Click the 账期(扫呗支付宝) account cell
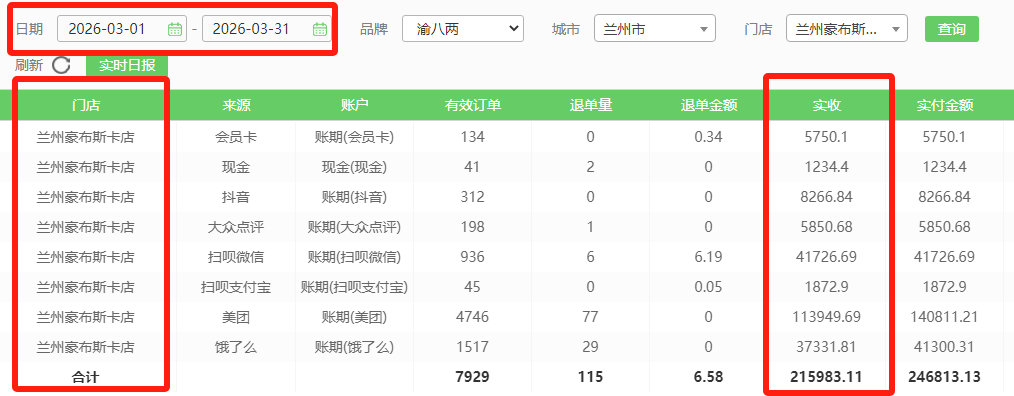This screenshot has width=1014, height=396. click(354, 287)
